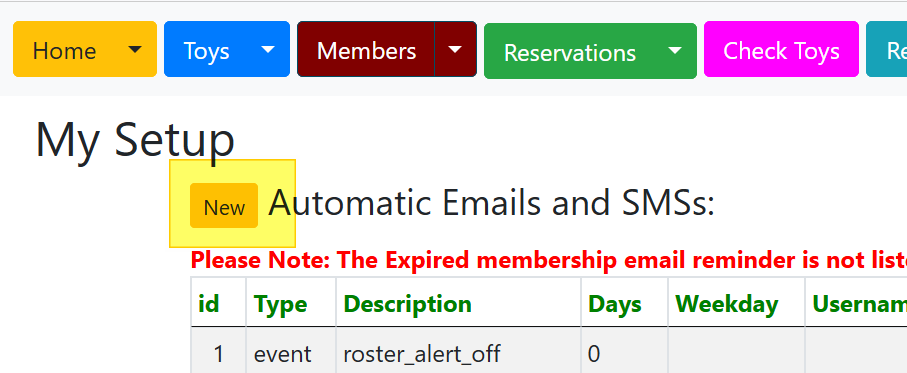Screen dimensions: 907x373
Task: Expand the Home dropdown arrow
Action: click(x=135, y=50)
